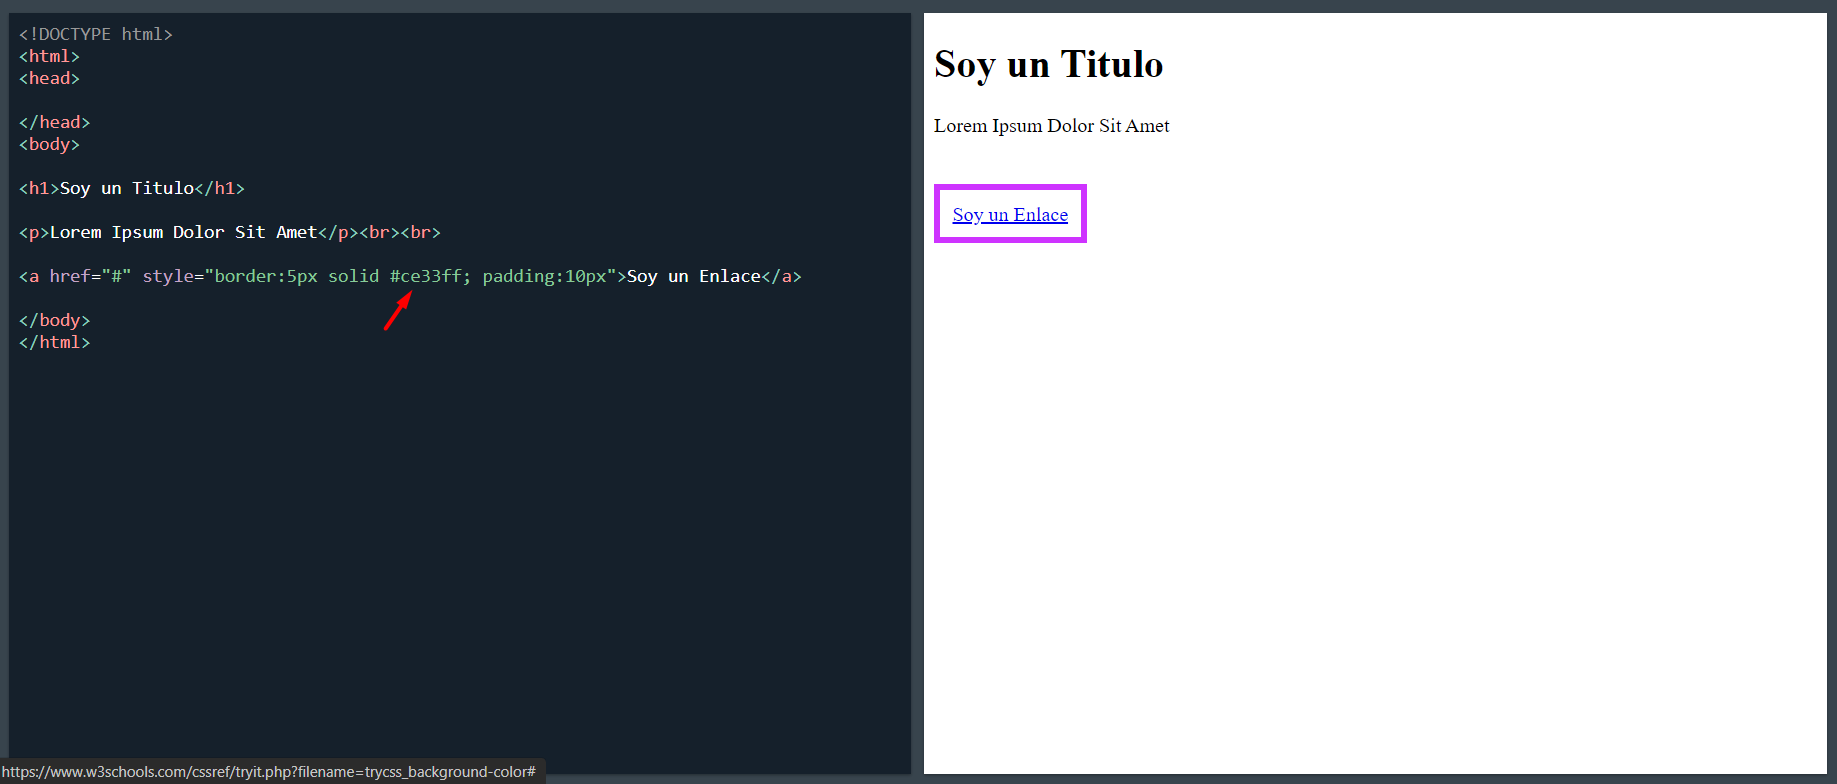Click the opening <html> tag line in editor
The height and width of the screenshot is (784, 1837).
coord(49,56)
